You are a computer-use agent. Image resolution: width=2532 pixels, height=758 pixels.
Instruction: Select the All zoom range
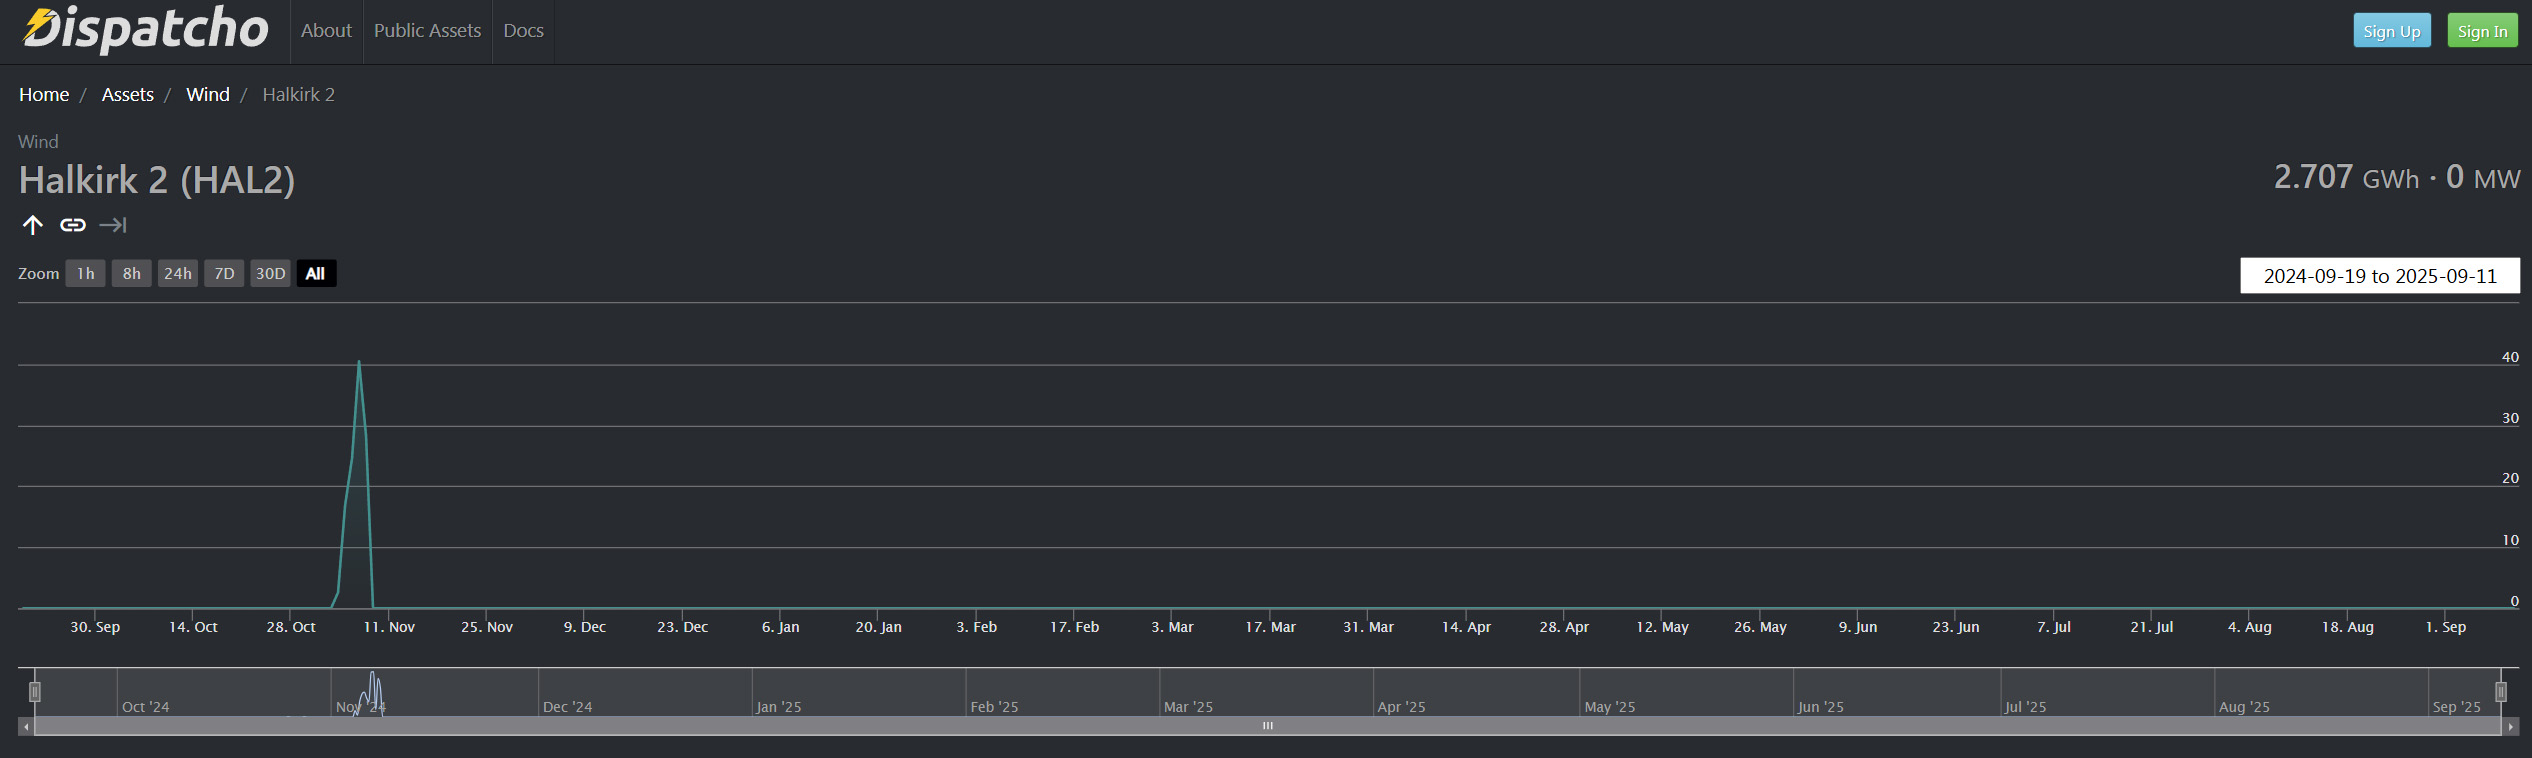pos(316,274)
